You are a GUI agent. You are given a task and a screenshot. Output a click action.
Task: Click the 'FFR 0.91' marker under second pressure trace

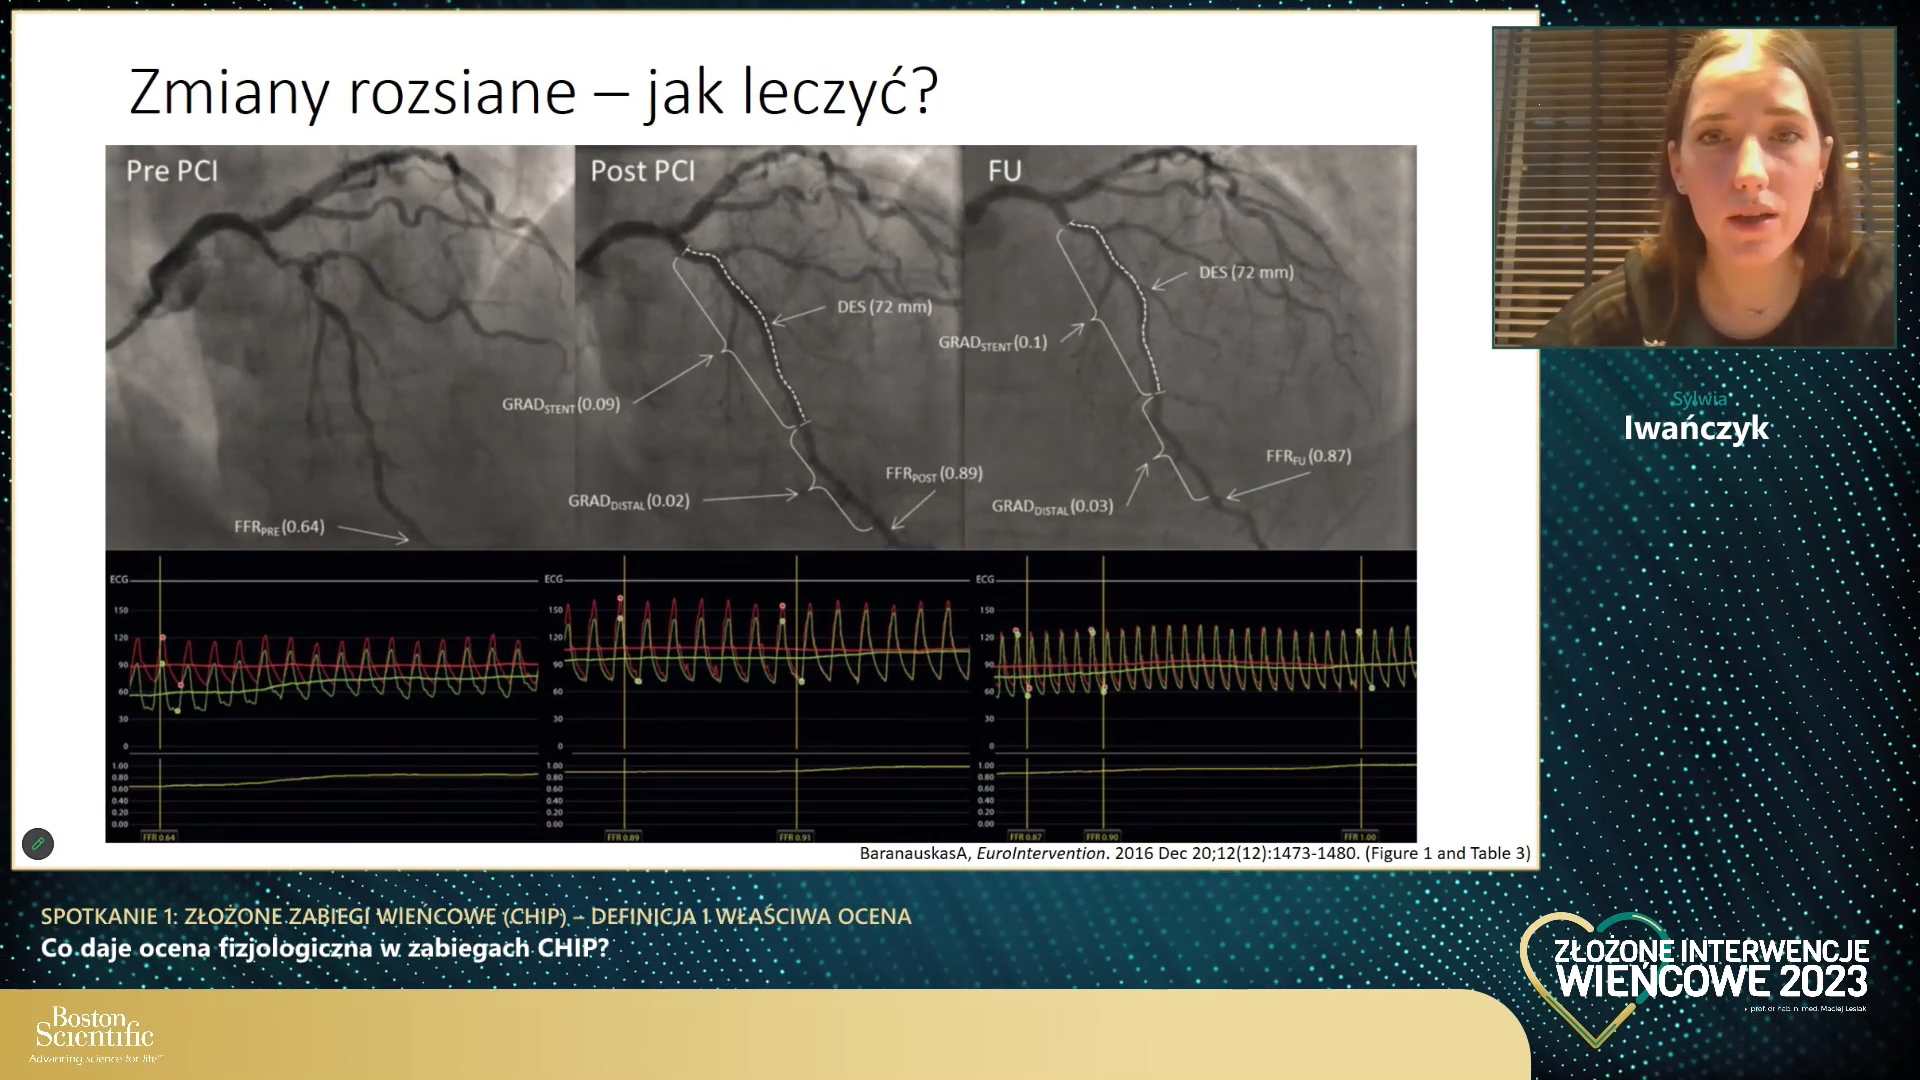pos(795,837)
